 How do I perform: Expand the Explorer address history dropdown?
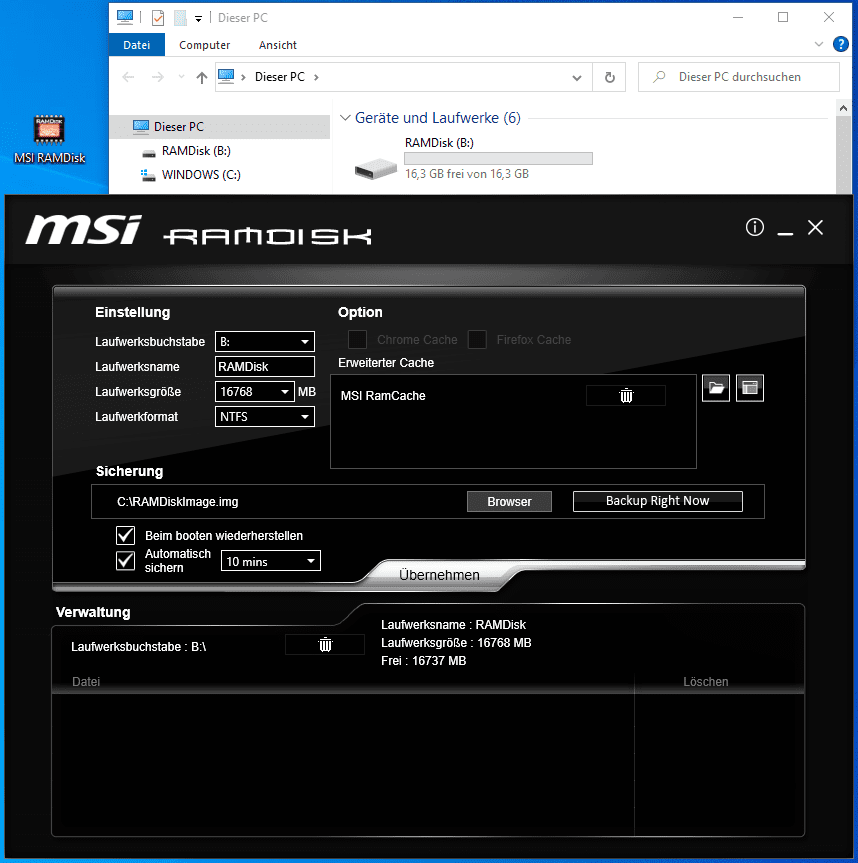[x=576, y=78]
